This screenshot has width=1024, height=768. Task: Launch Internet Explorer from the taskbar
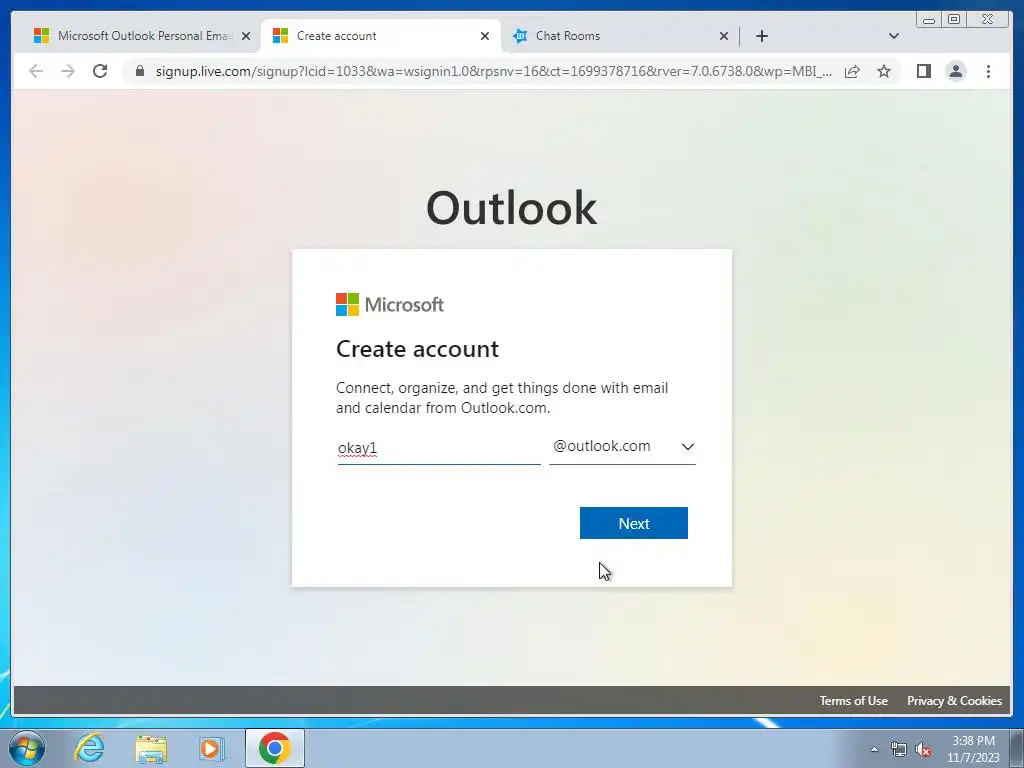pos(89,748)
